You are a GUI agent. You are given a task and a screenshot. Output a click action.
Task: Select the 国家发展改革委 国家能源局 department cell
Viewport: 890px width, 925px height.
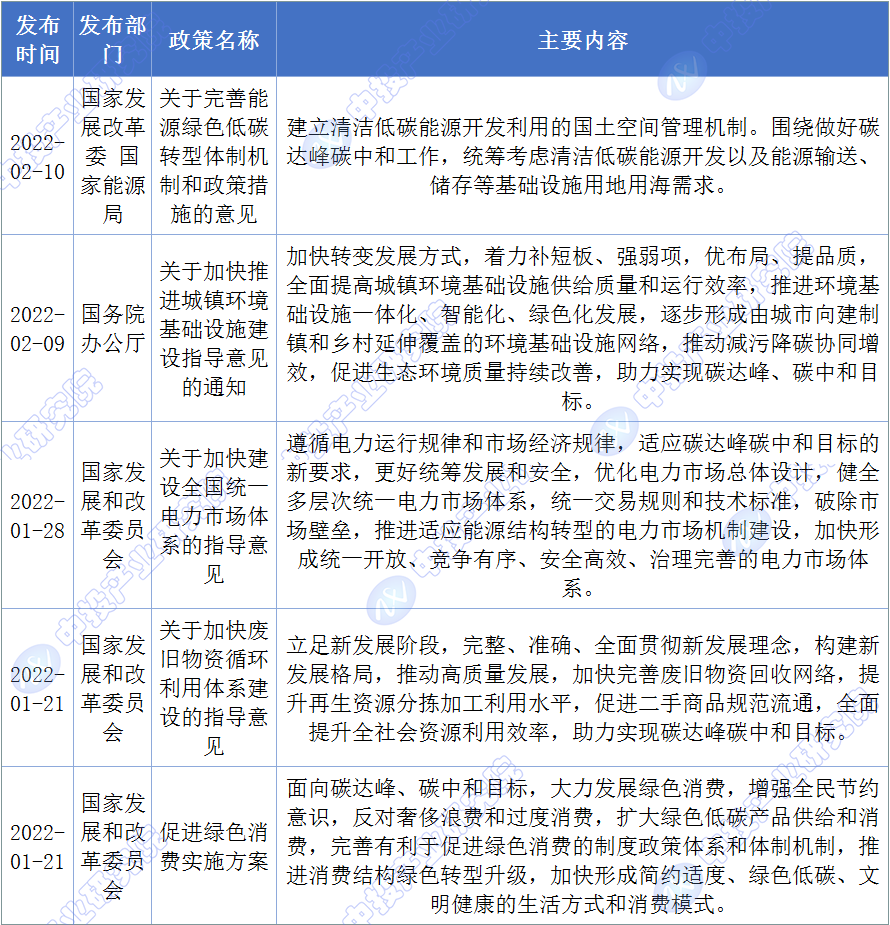click(x=112, y=157)
